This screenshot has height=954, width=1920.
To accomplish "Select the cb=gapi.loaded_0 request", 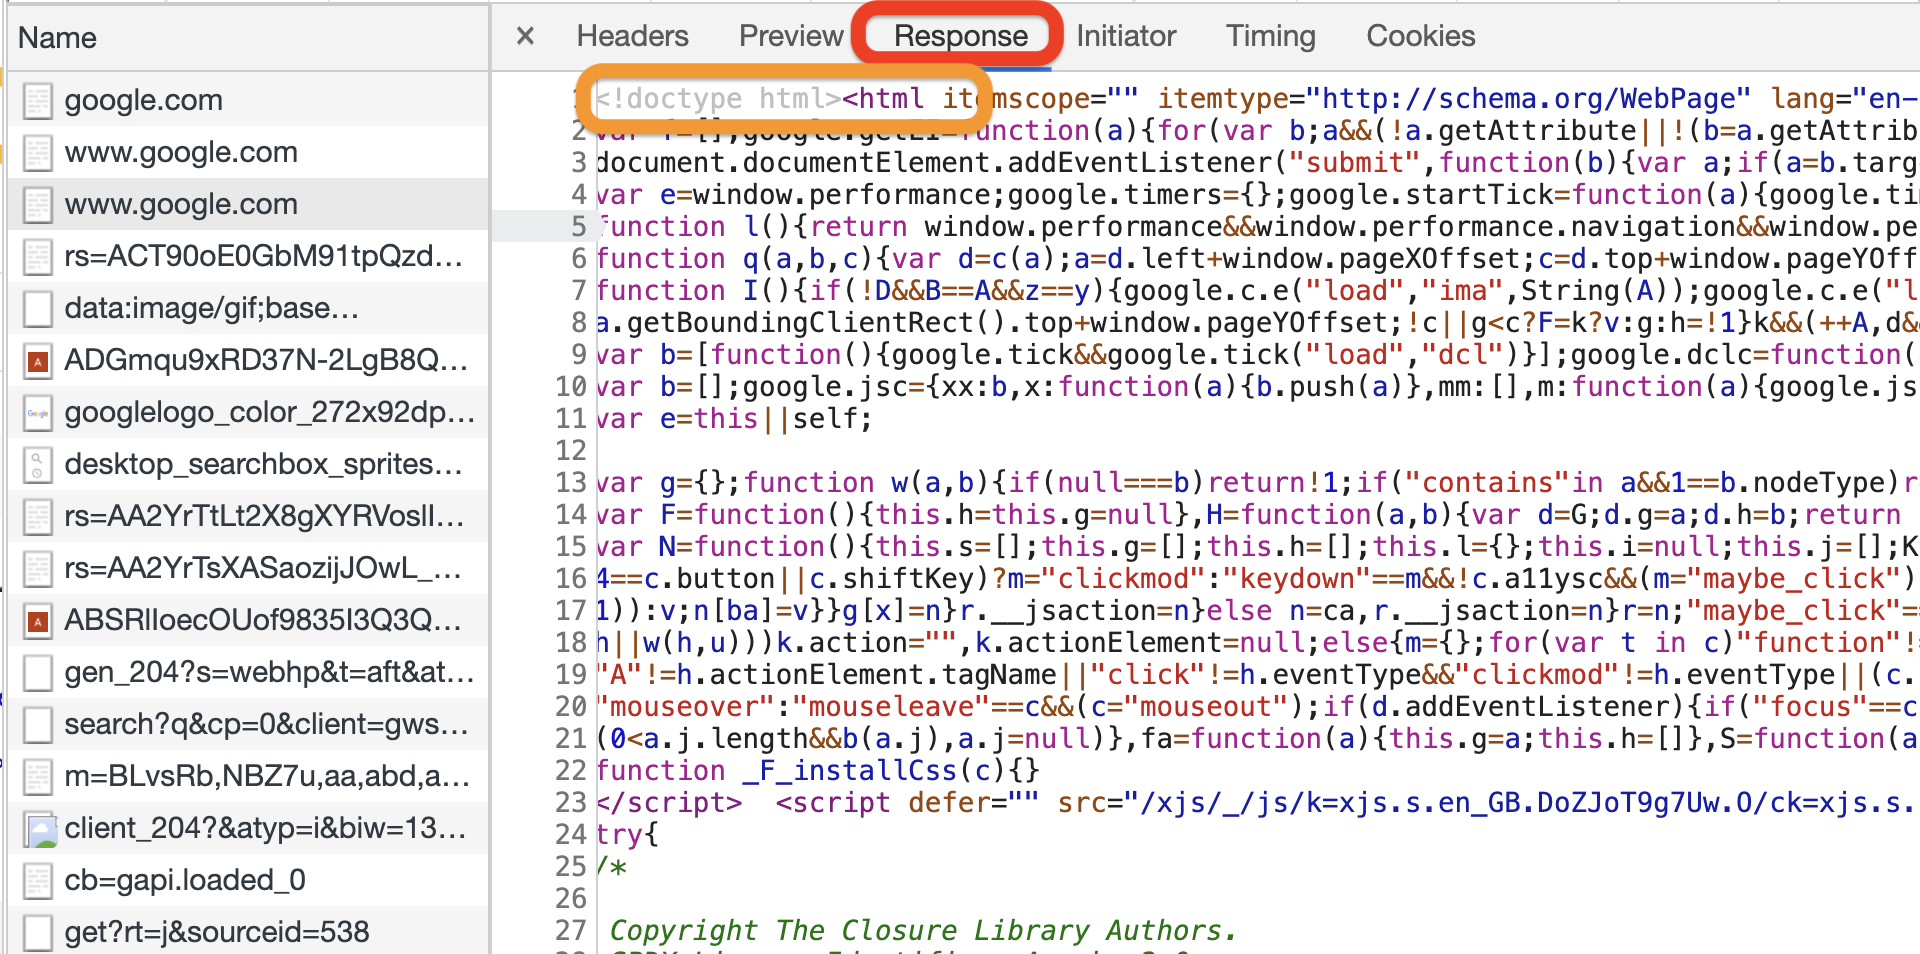I will 248,880.
